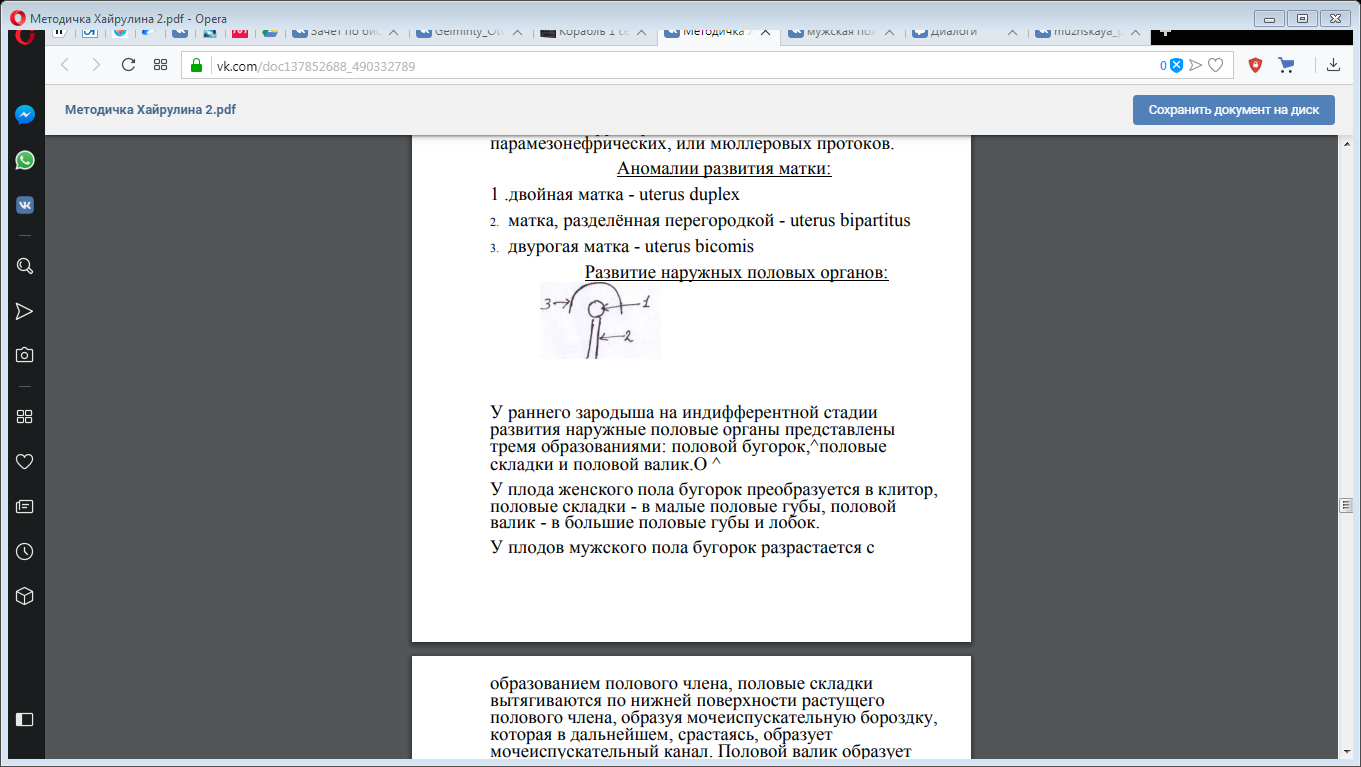The width and height of the screenshot is (1361, 767).
Task: Close the 'мужская пол' tab
Action: 889,33
